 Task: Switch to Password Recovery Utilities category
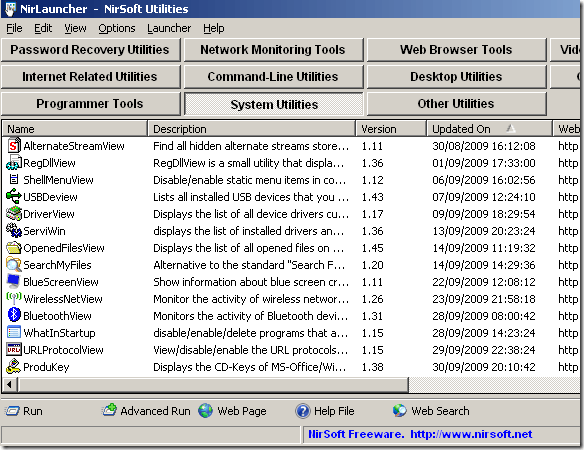point(90,50)
